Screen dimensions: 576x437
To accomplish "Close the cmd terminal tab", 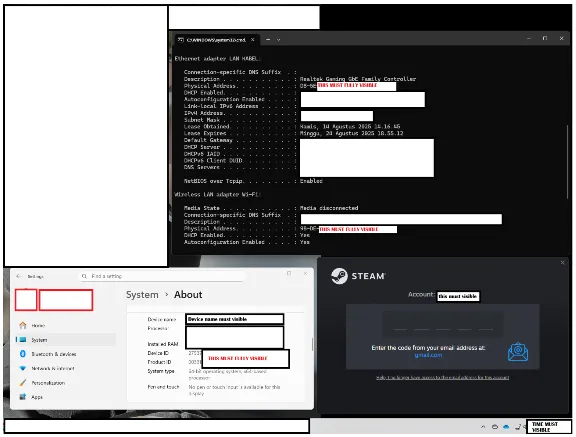I will 253,40.
